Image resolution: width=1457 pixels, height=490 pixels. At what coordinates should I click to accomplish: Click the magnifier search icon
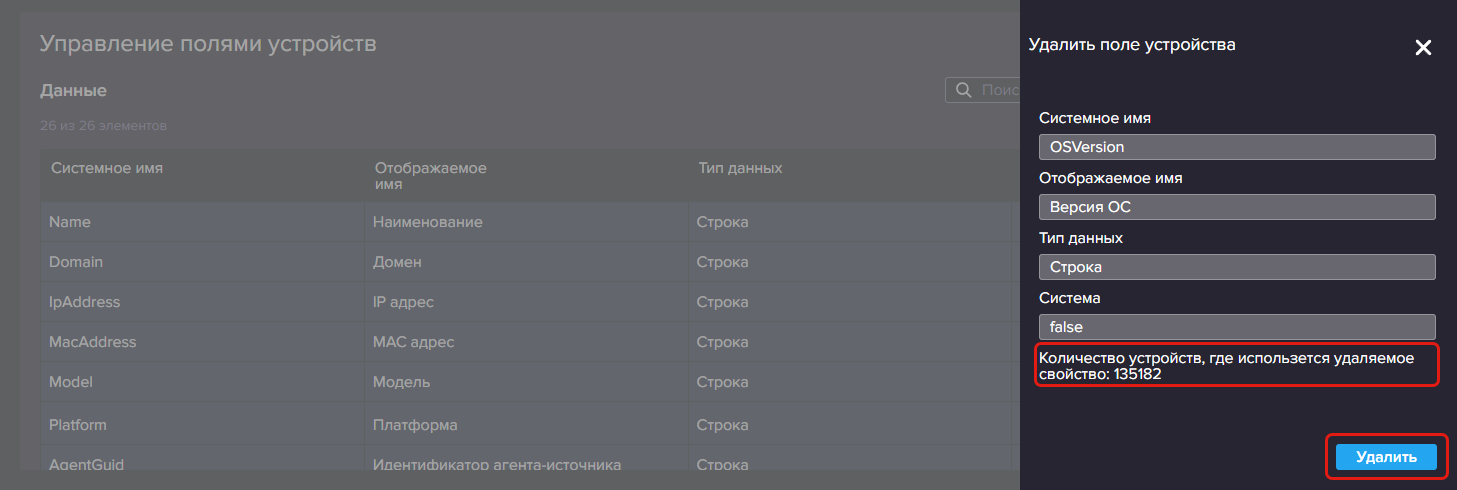tap(964, 90)
